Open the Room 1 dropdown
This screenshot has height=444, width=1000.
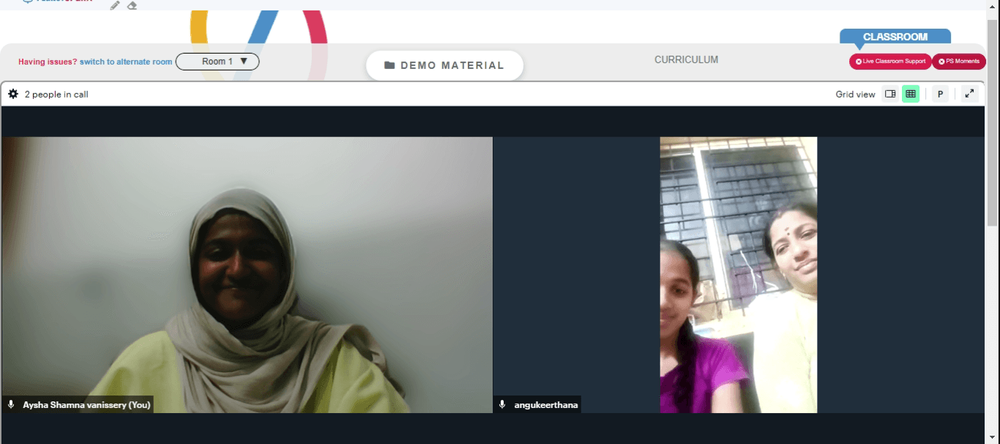(217, 61)
